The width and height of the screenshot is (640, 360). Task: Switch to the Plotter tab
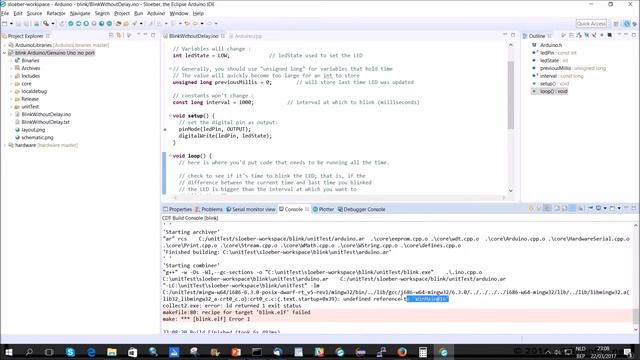(323, 209)
